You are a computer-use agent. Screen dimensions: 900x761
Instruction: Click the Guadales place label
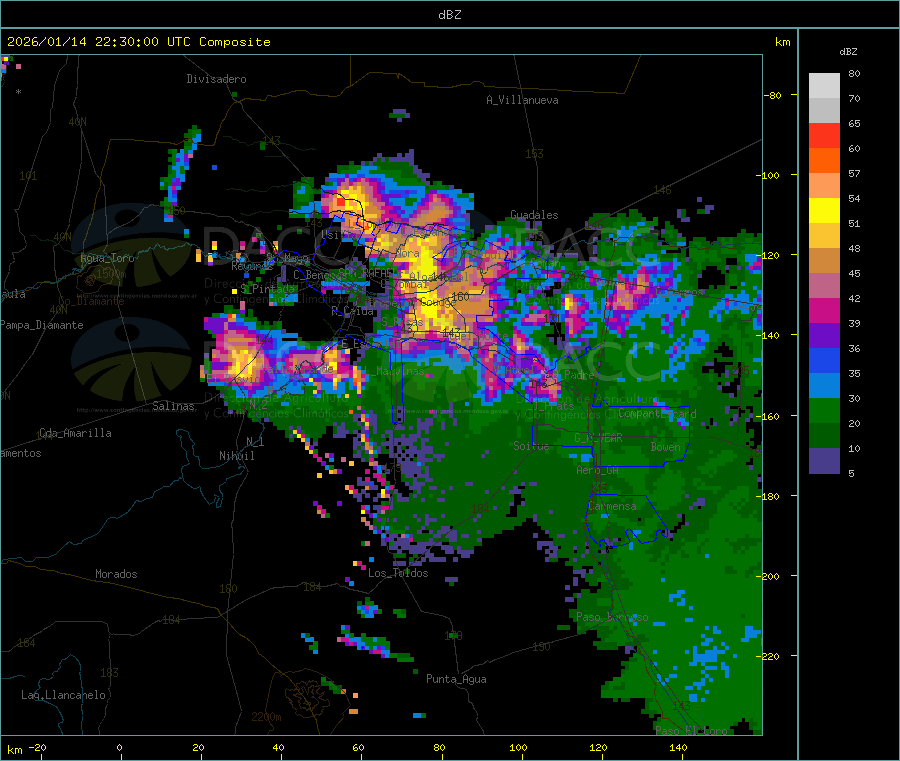pyautogui.click(x=534, y=215)
